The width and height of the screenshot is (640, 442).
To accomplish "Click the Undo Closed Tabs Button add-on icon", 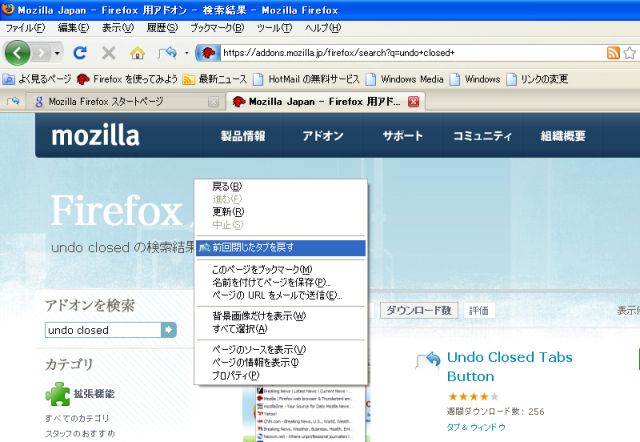I will tap(428, 360).
